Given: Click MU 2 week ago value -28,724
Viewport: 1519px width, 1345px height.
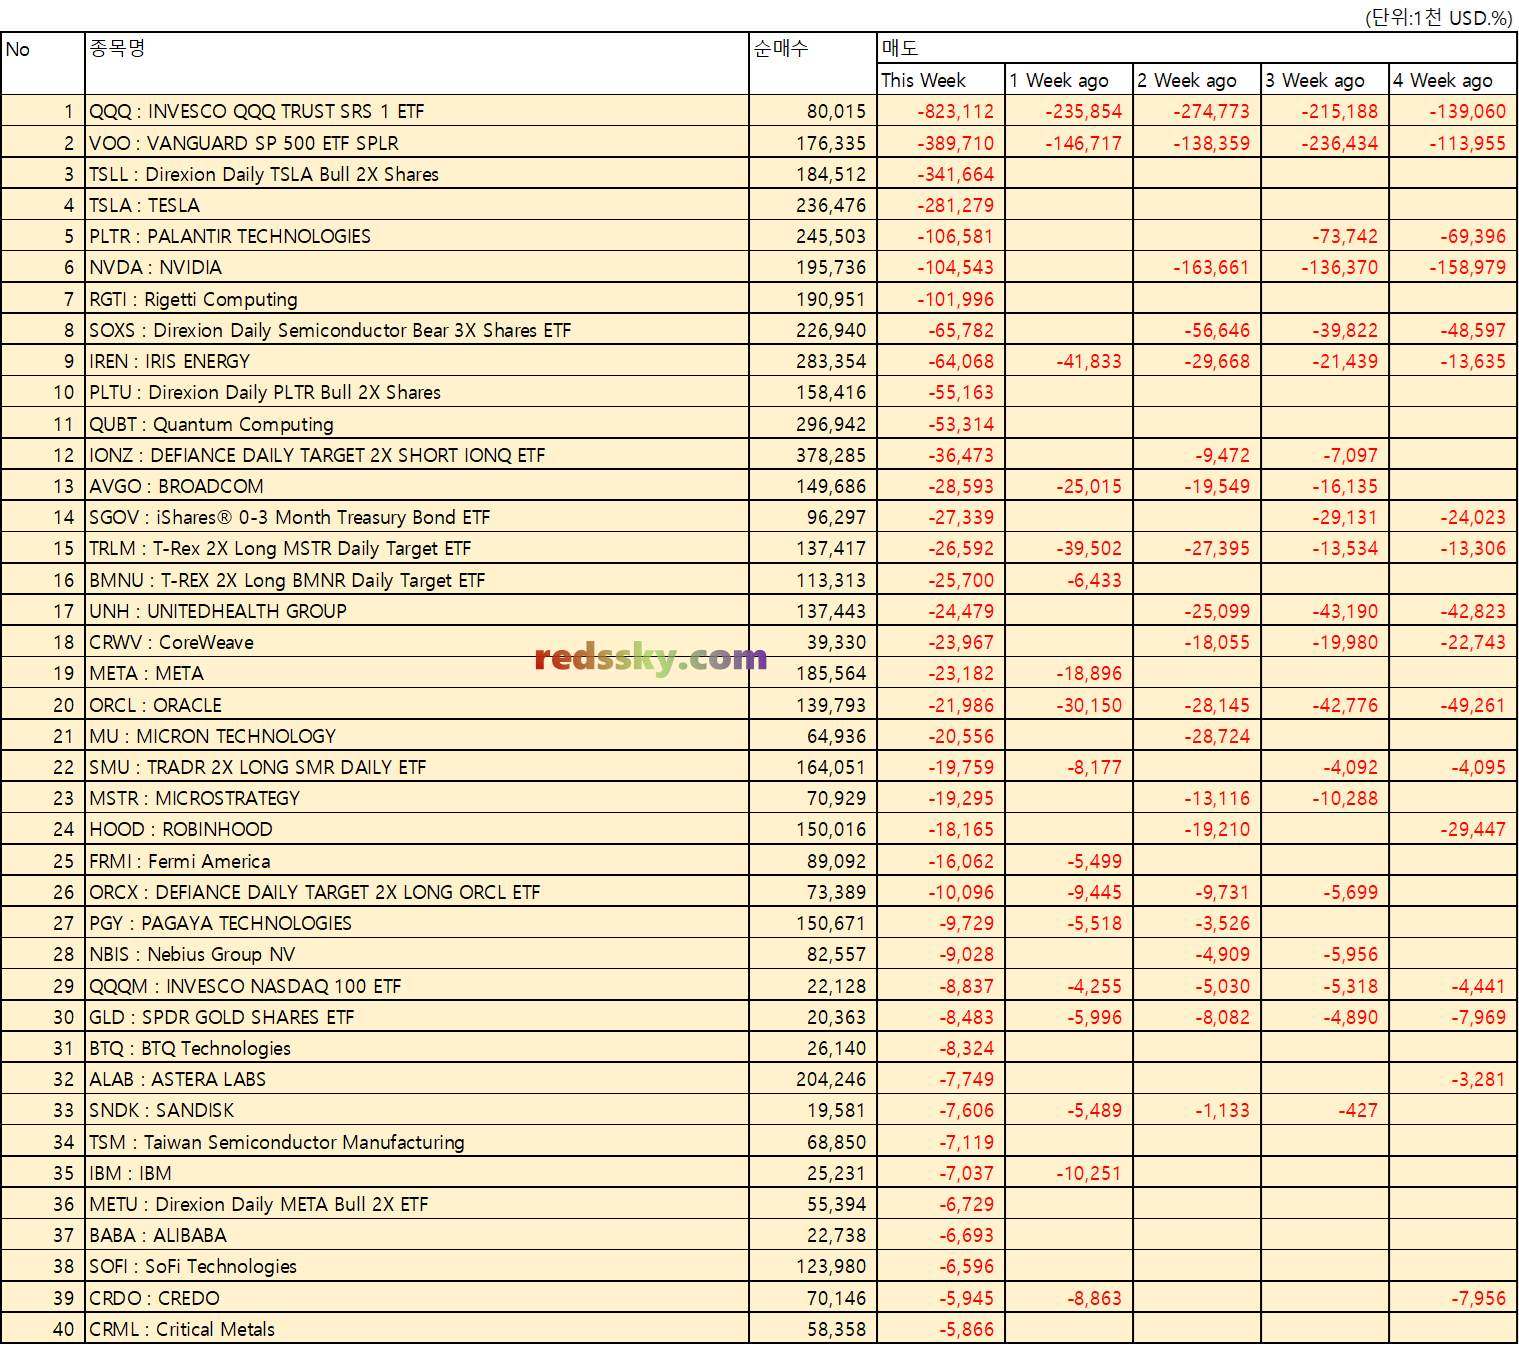Looking at the screenshot, I should tap(1217, 736).
